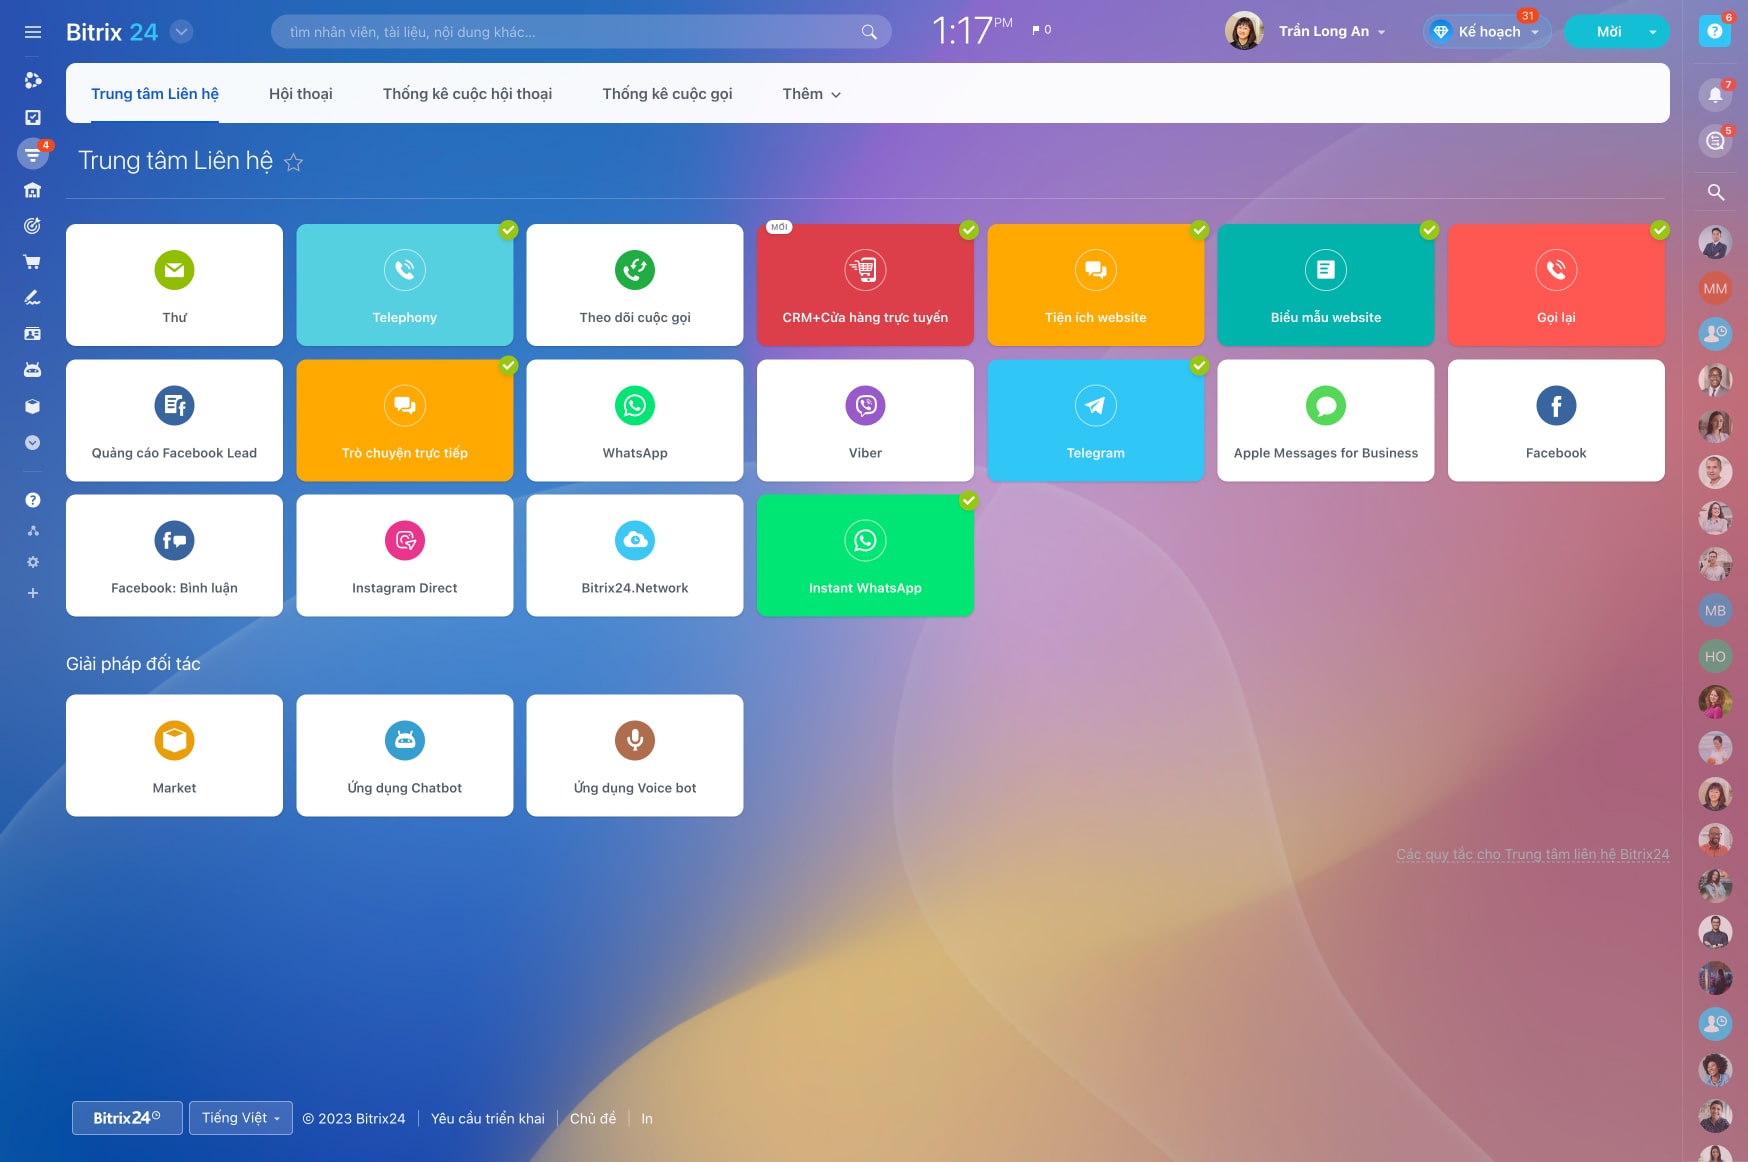Open the Bitrix24.Network tile
This screenshot has width=1748, height=1162.
click(x=635, y=555)
